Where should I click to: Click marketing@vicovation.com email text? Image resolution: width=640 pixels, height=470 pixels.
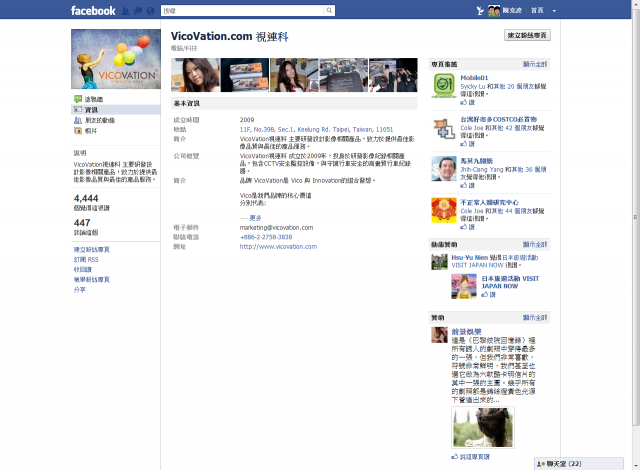(276, 228)
